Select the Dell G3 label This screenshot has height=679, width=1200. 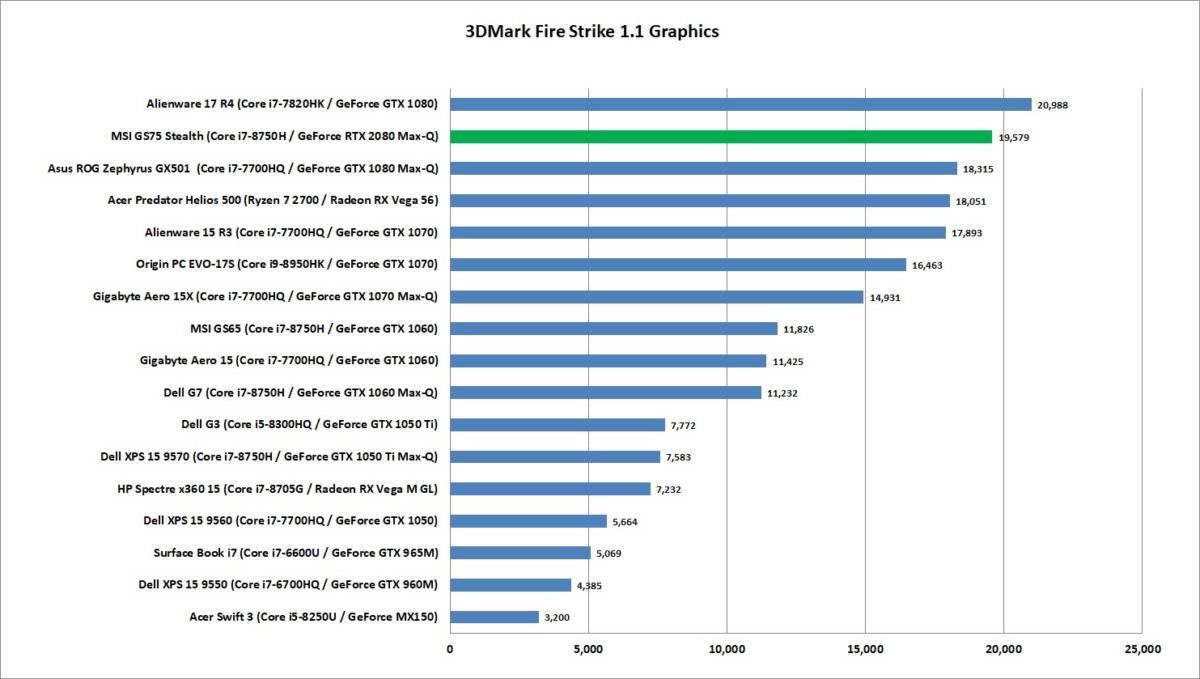click(x=311, y=424)
